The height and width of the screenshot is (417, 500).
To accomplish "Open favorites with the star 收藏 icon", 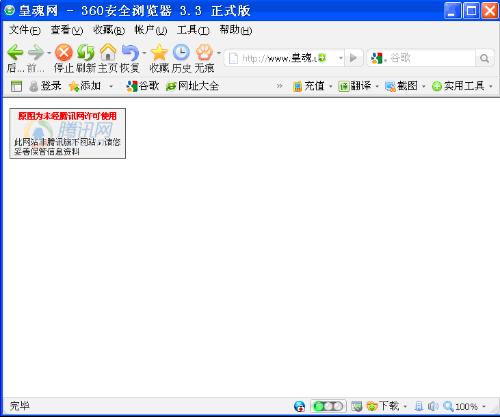I will tap(159, 53).
